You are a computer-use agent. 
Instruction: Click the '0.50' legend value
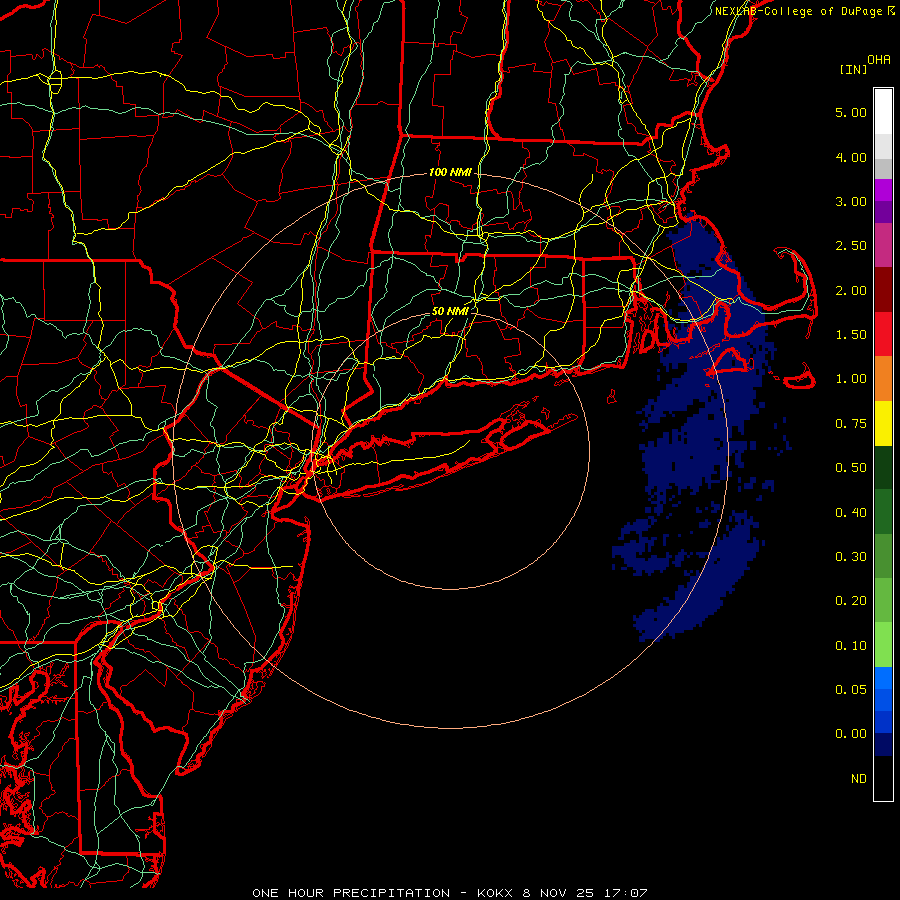coord(851,468)
